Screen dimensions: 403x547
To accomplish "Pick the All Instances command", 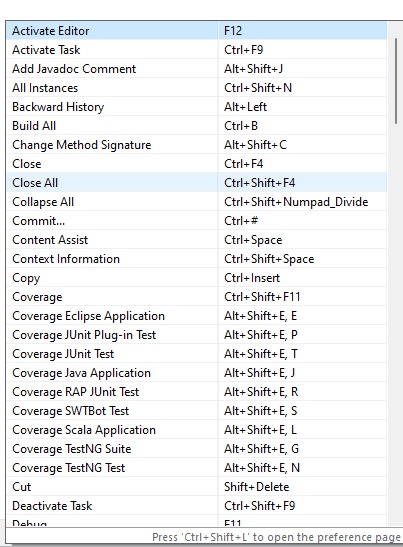I will 196,88.
